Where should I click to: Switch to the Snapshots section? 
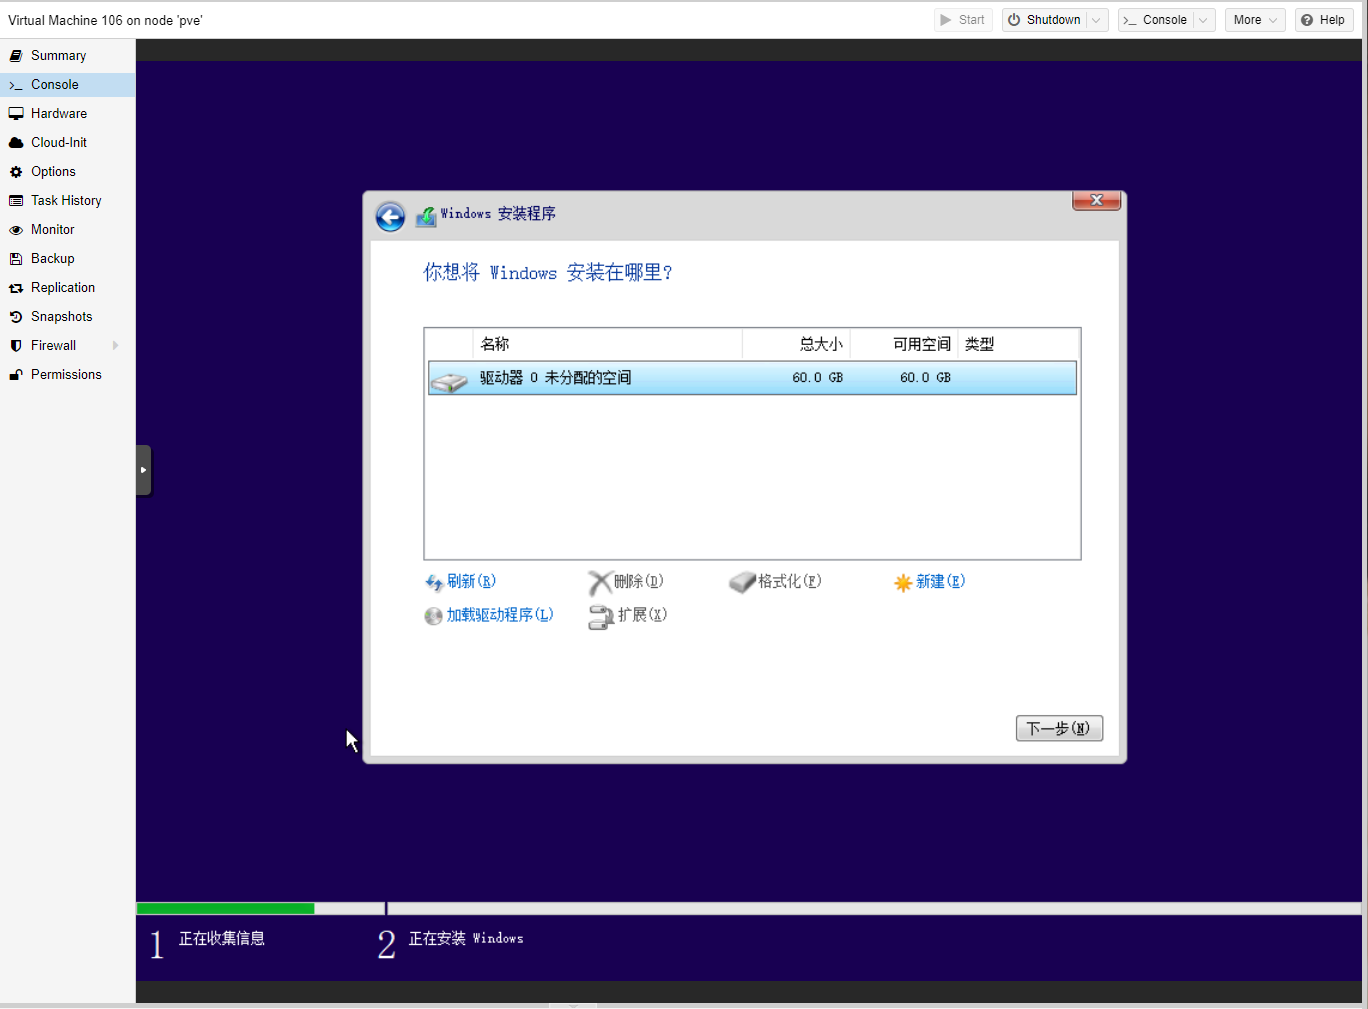pyautogui.click(x=61, y=317)
